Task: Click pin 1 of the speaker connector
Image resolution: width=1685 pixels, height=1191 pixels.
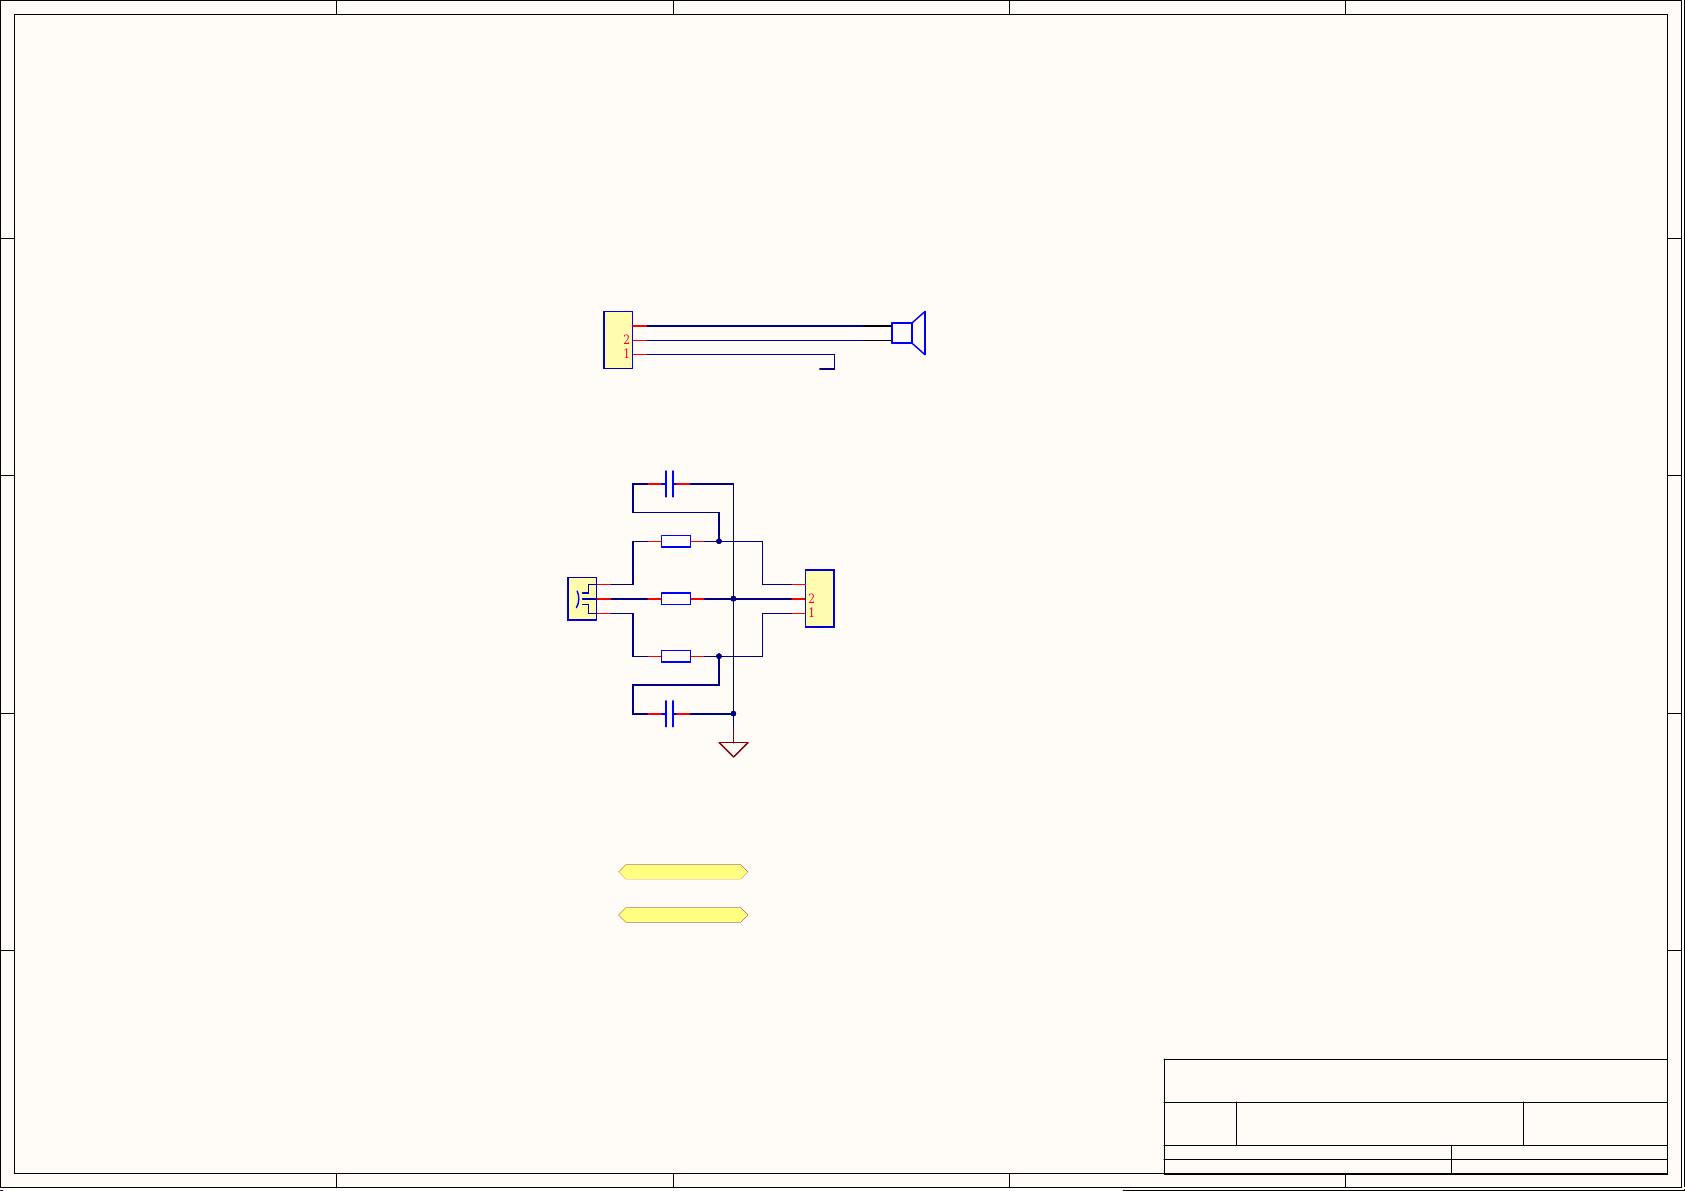Action: click(x=627, y=354)
